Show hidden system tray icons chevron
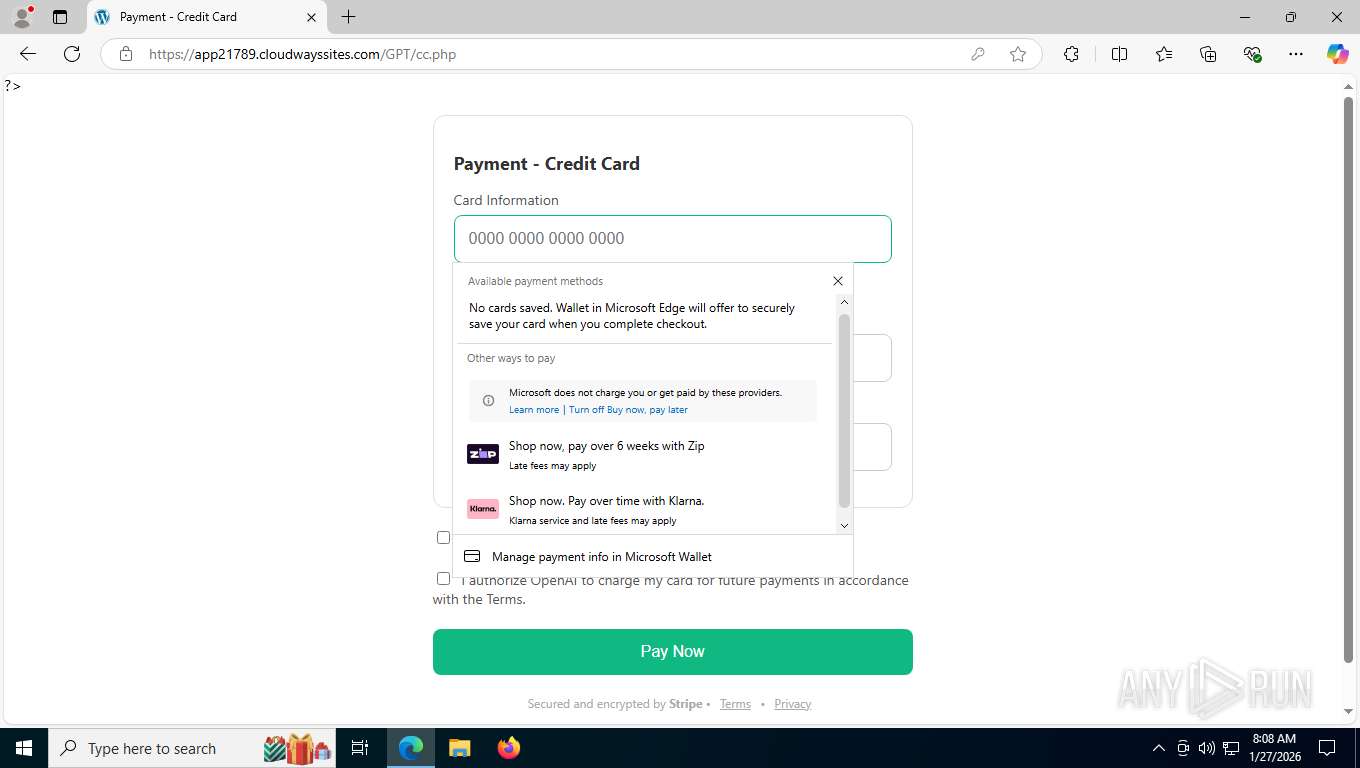 [1159, 748]
